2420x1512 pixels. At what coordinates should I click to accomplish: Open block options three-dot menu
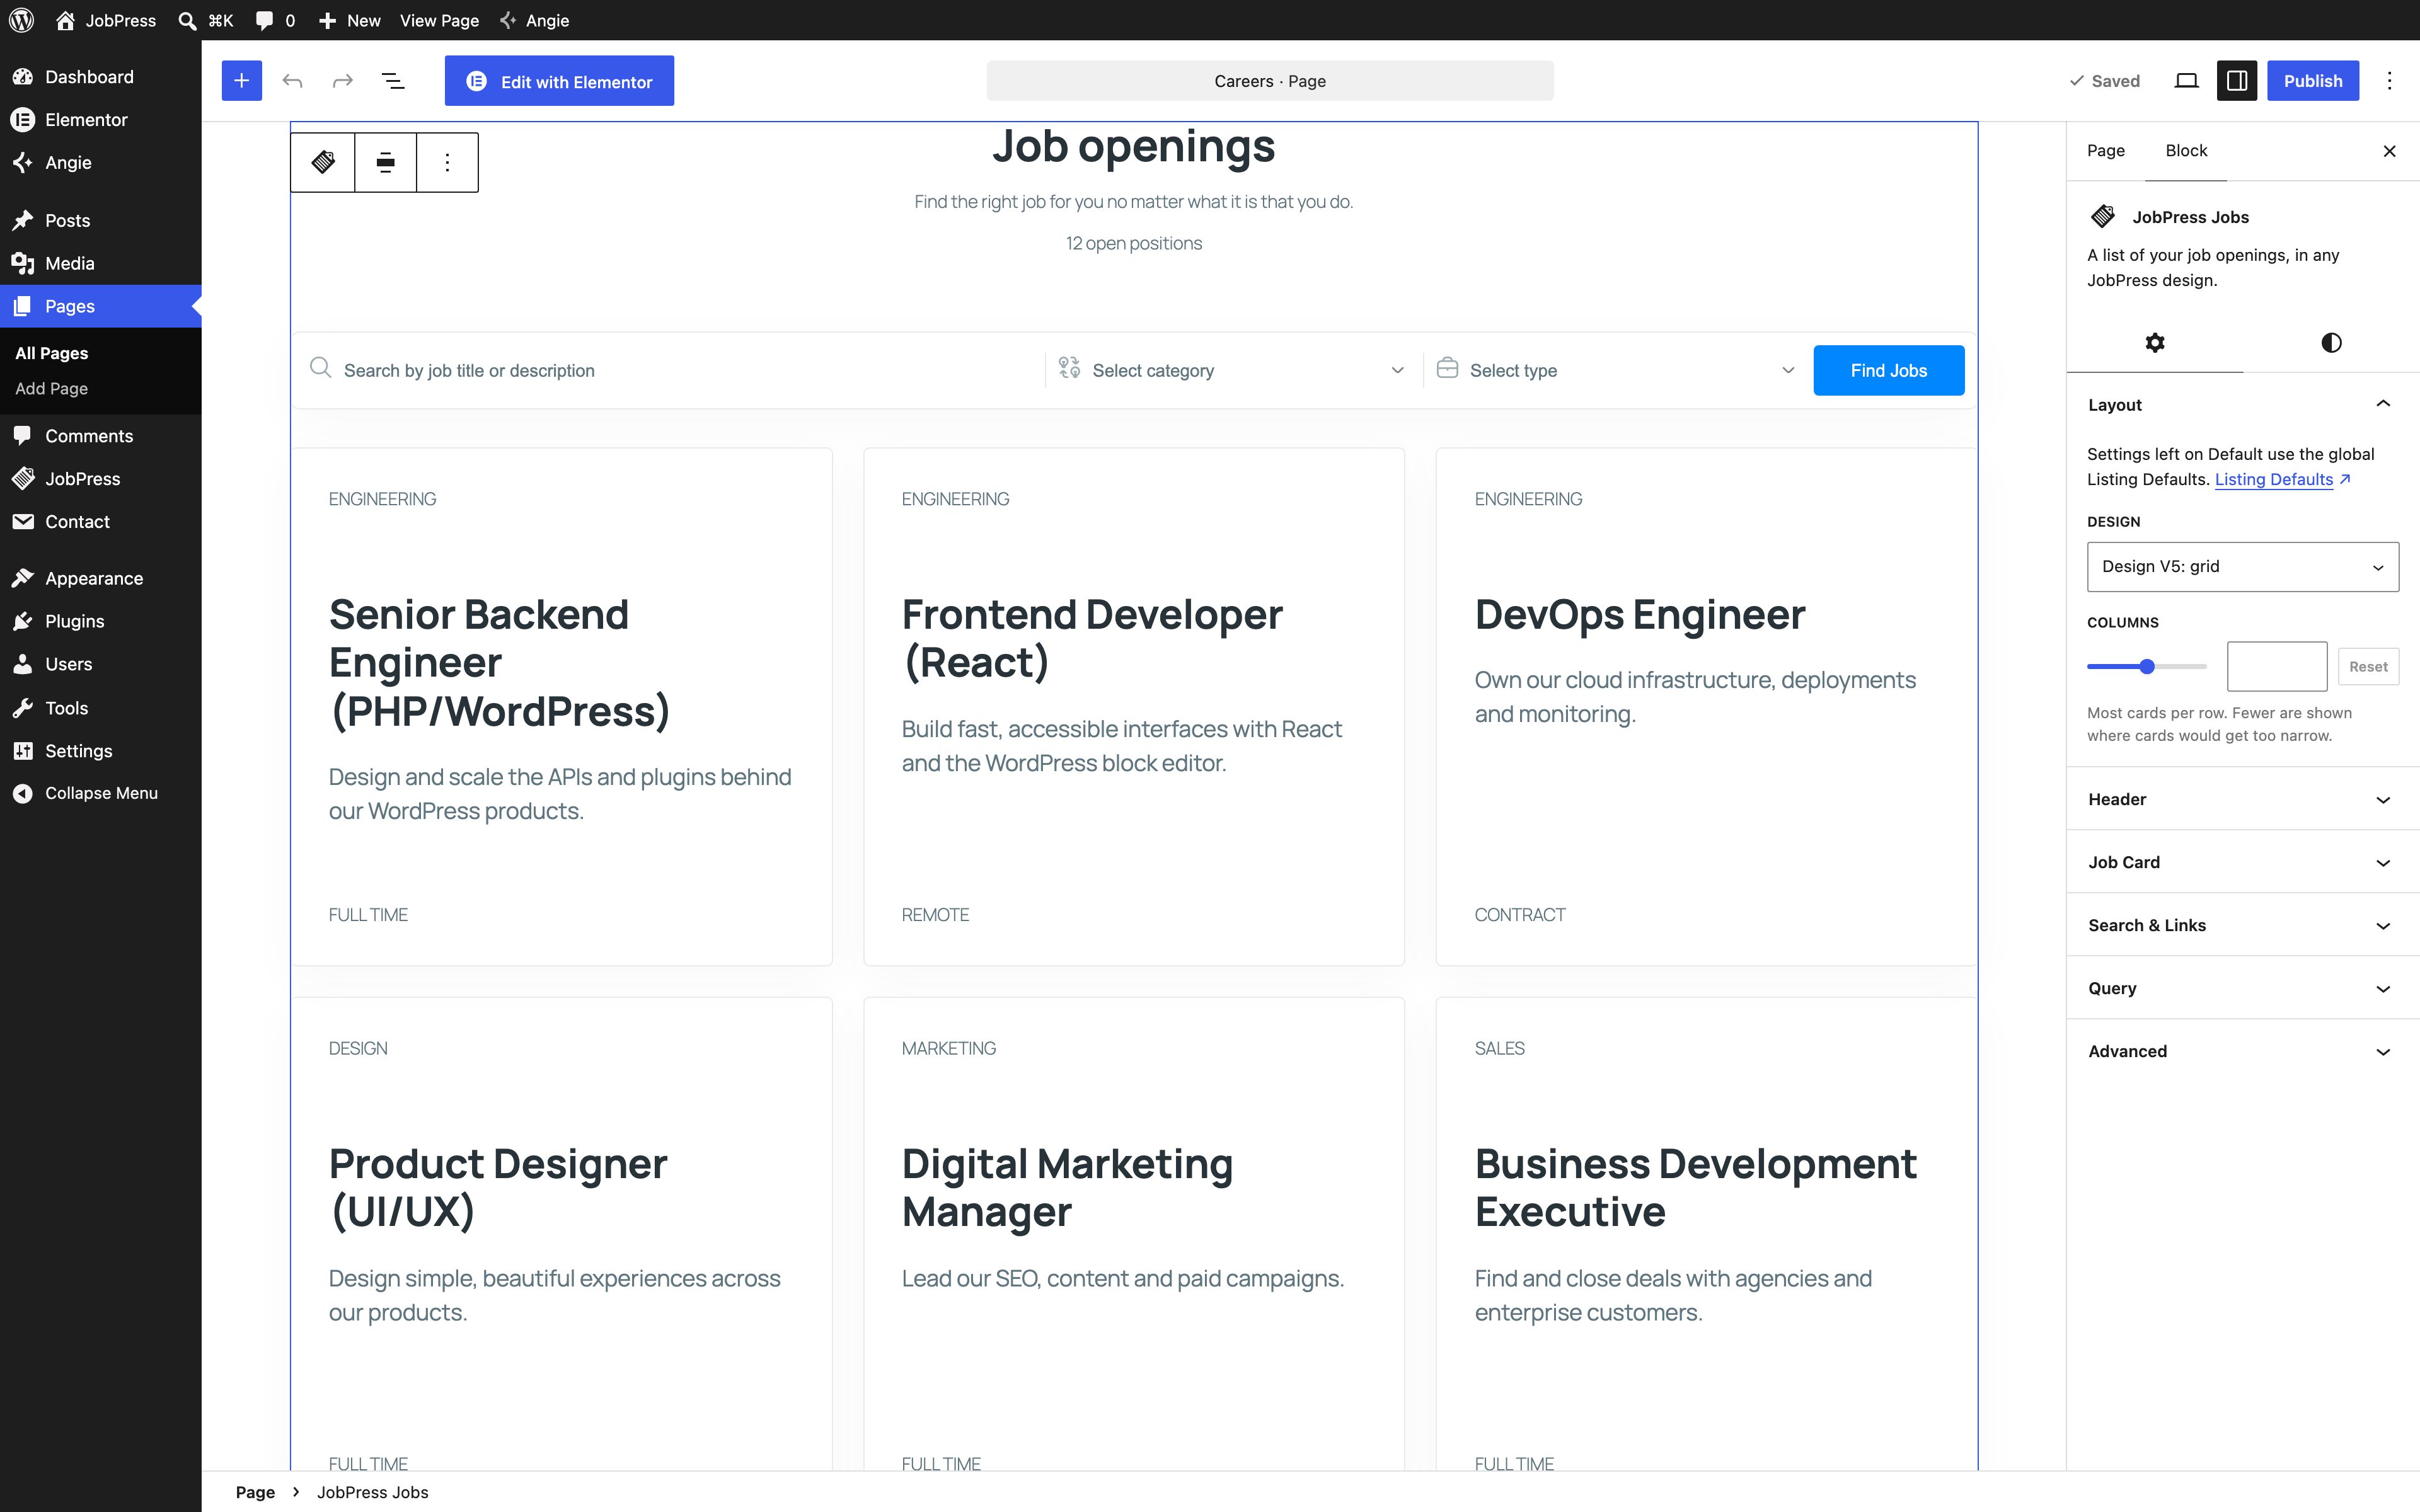[447, 162]
